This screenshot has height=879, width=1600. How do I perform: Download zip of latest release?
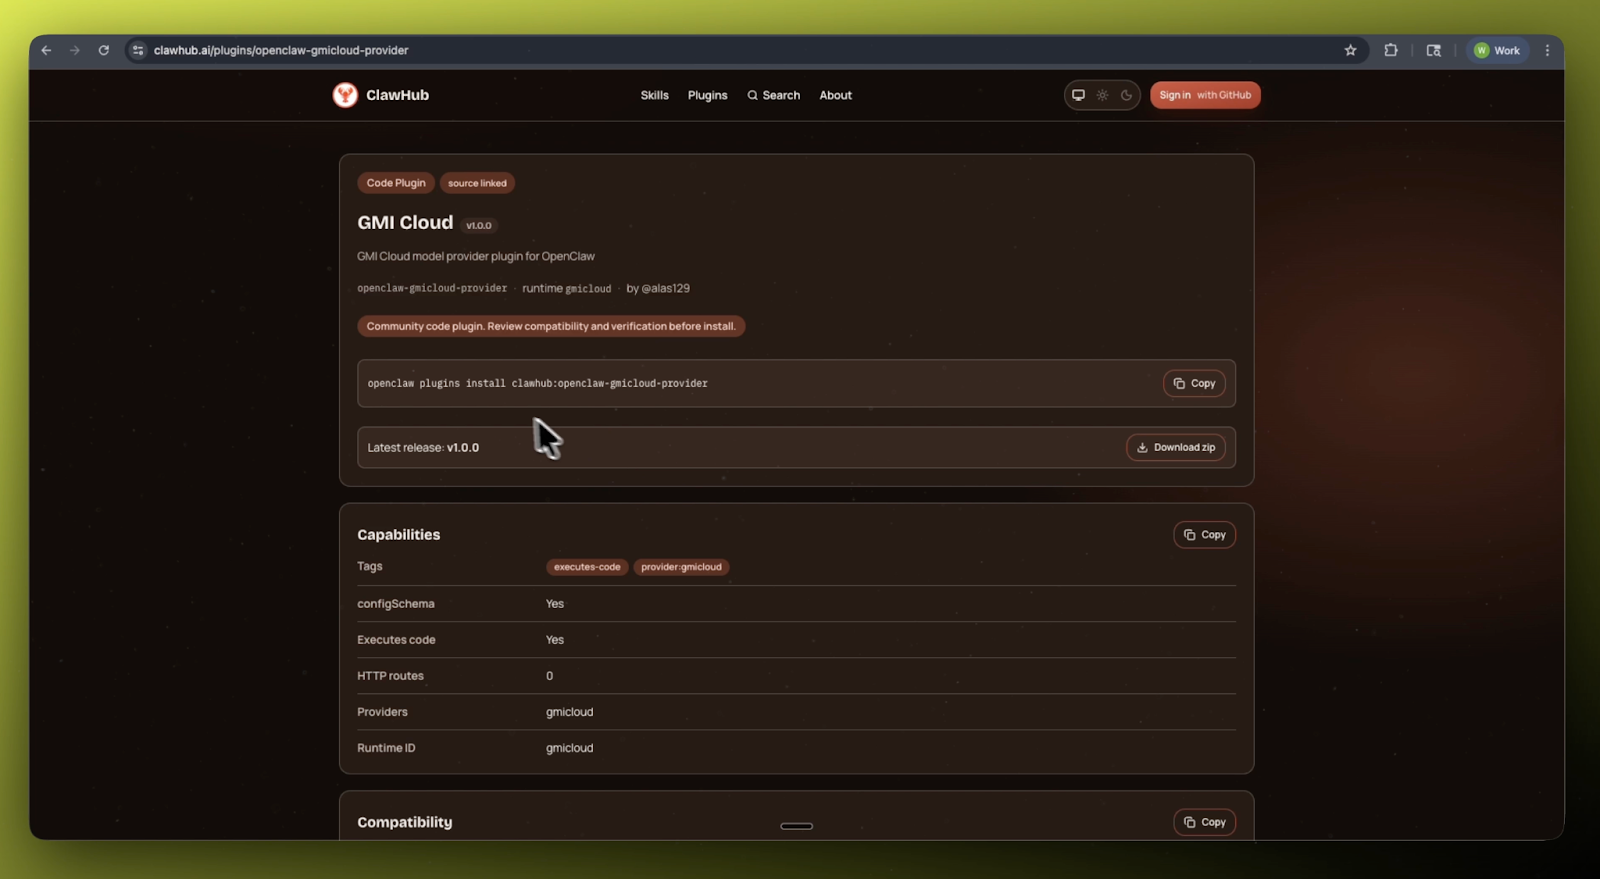point(1175,447)
